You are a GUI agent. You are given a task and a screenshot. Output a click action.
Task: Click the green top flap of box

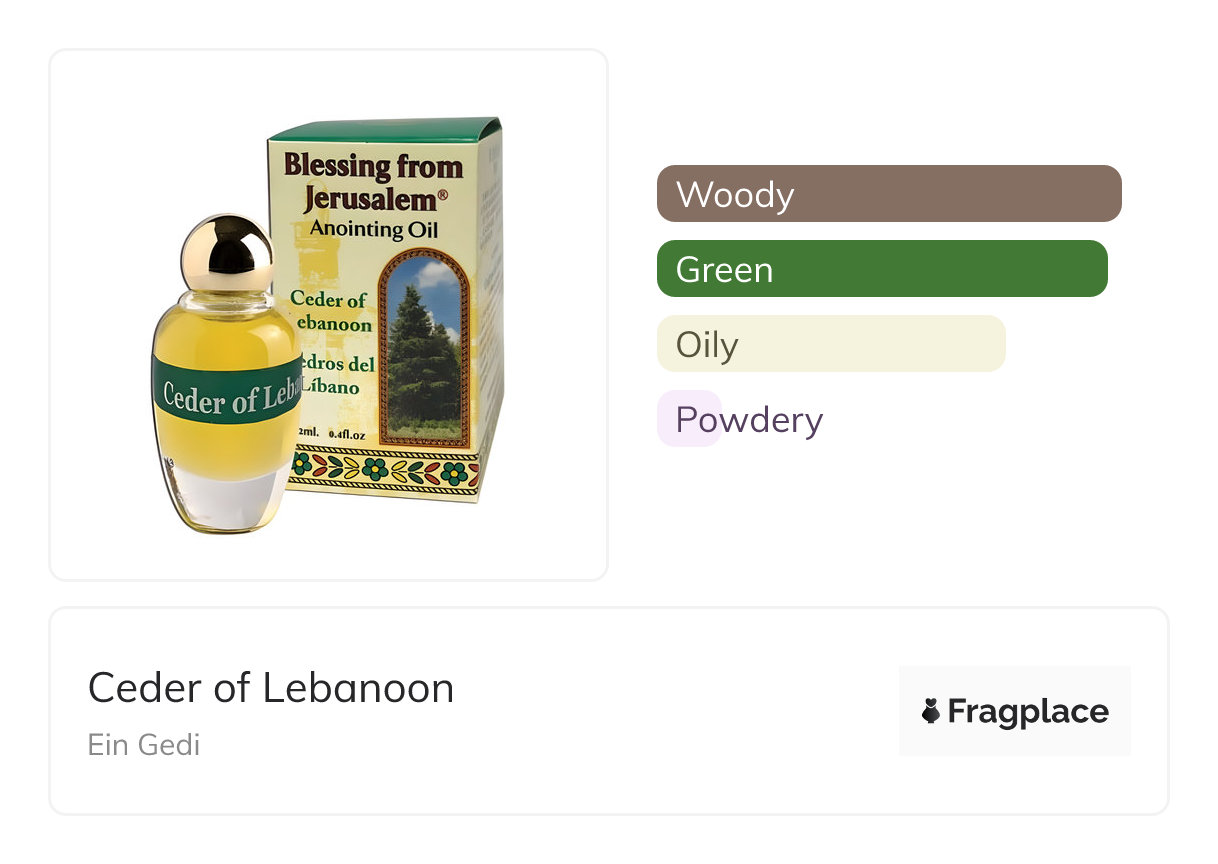386,130
